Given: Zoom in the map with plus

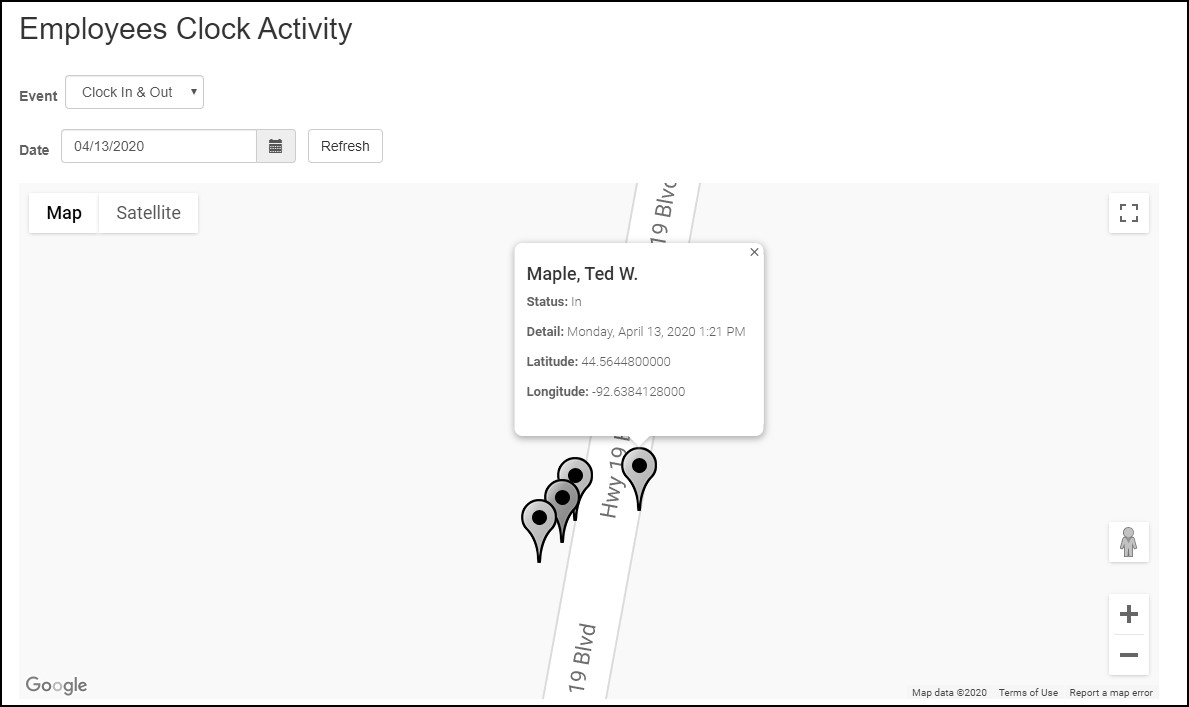Looking at the screenshot, I should coord(1129,614).
